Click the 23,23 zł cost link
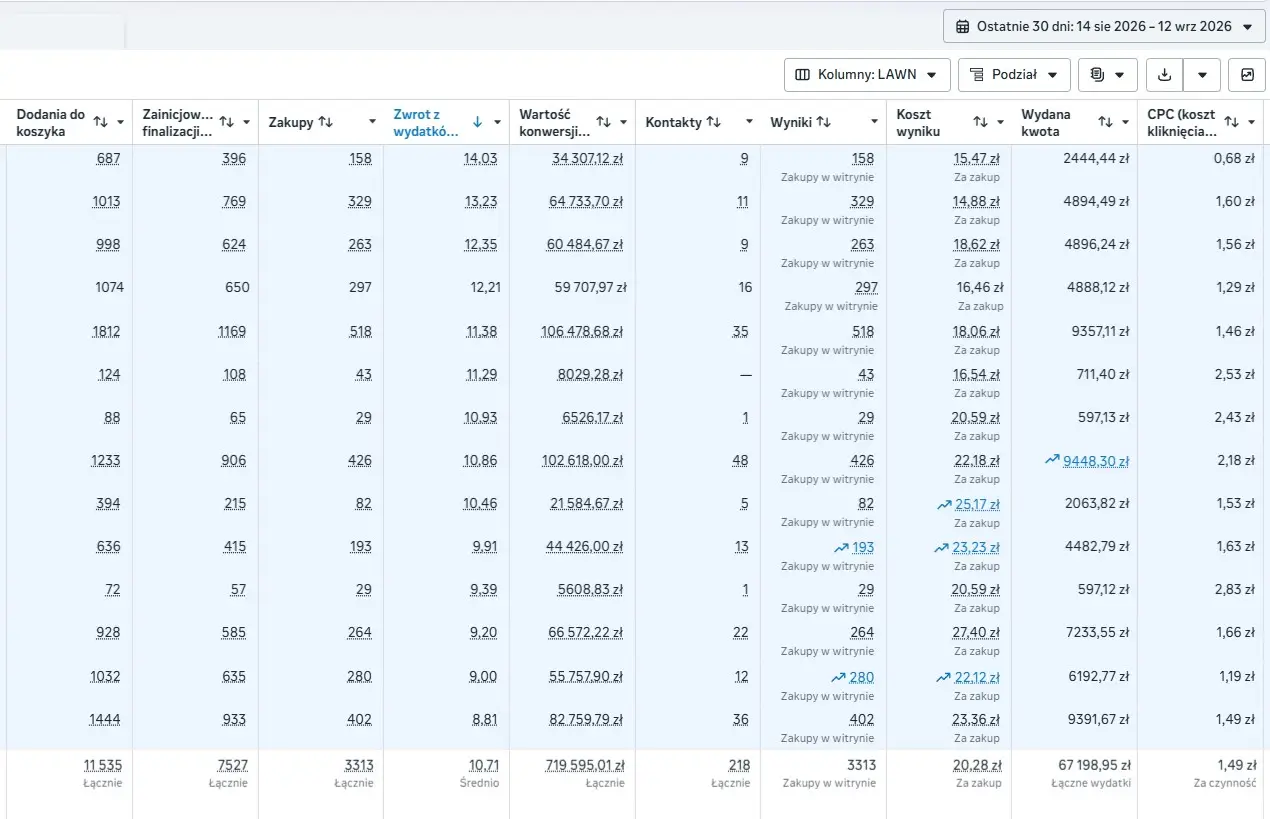The height and width of the screenshot is (819, 1270). [977, 547]
